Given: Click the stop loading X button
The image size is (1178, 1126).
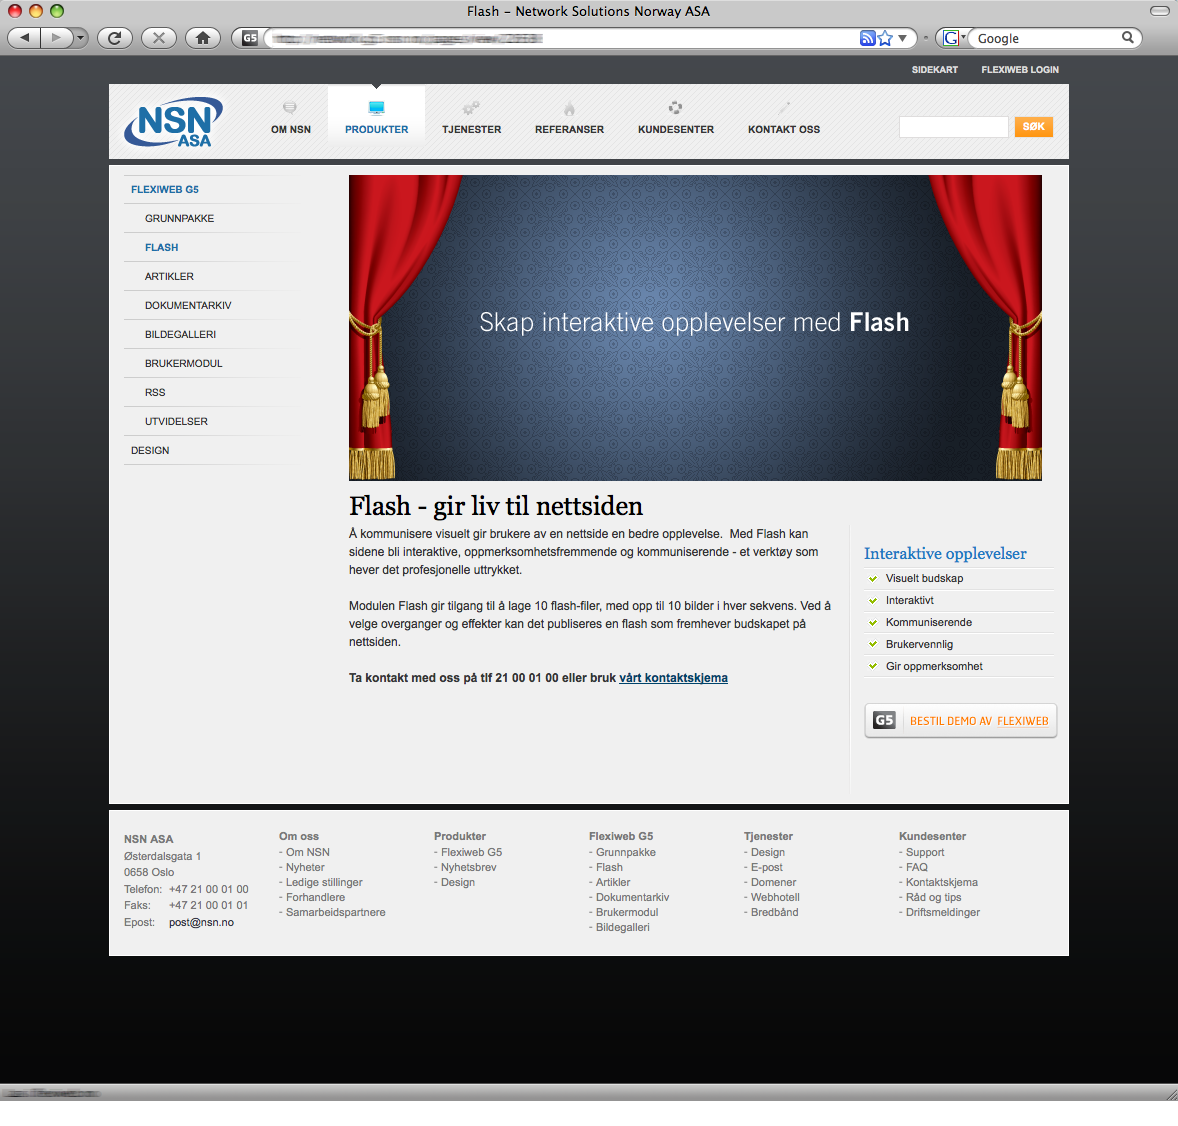Looking at the screenshot, I should 159,38.
